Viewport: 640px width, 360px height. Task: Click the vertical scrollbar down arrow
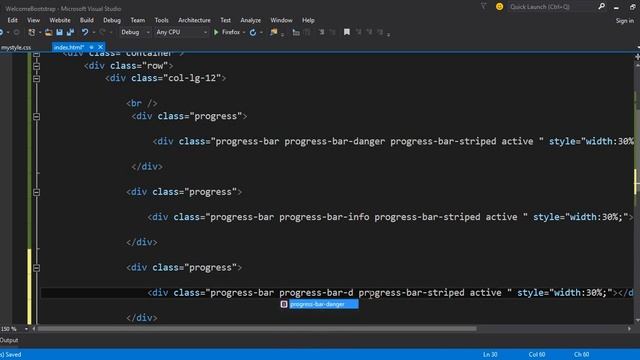pyautogui.click(x=637, y=321)
